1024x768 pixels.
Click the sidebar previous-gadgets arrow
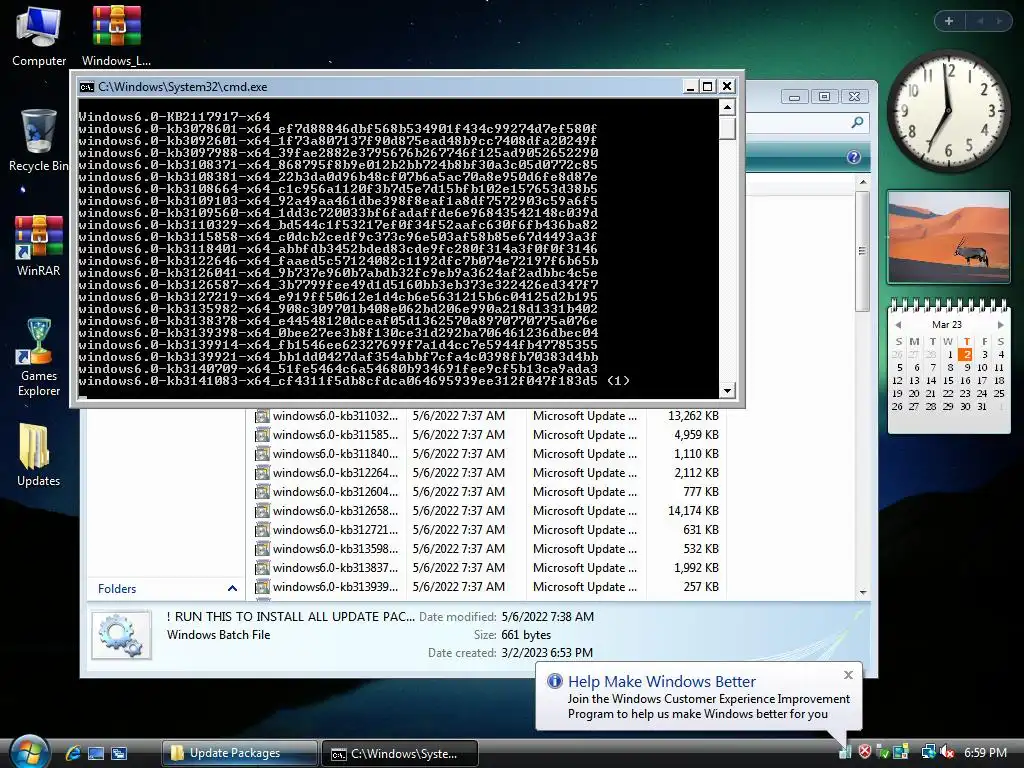coord(980,21)
